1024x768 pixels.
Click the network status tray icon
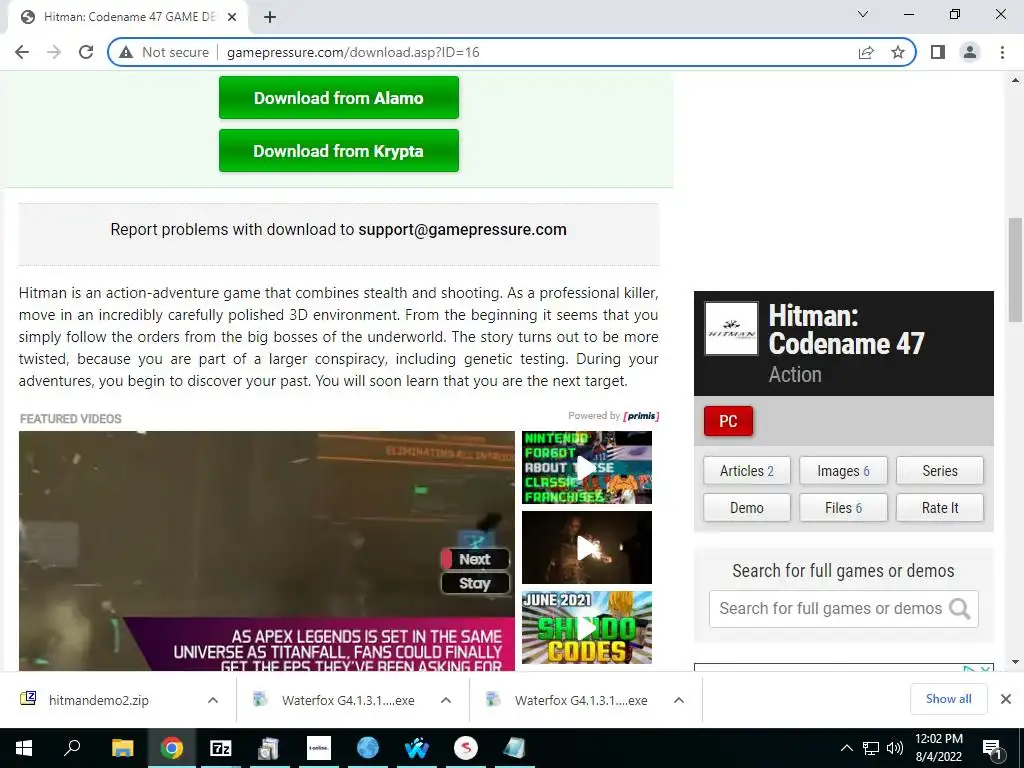point(871,748)
